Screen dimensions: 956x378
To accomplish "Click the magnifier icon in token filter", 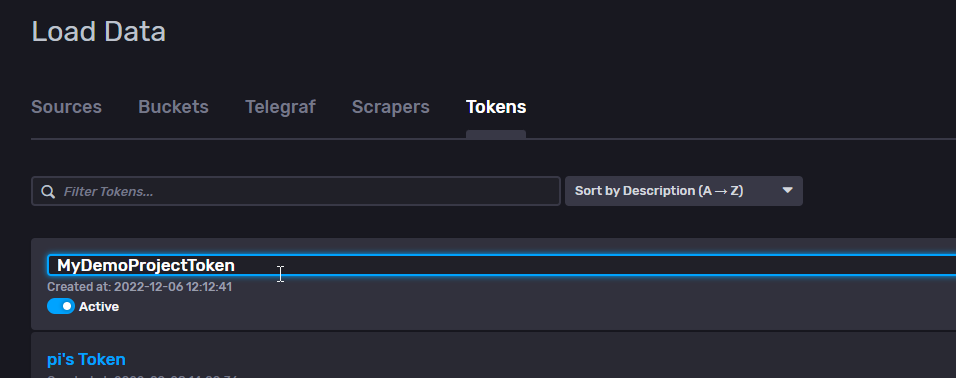I will (48, 191).
